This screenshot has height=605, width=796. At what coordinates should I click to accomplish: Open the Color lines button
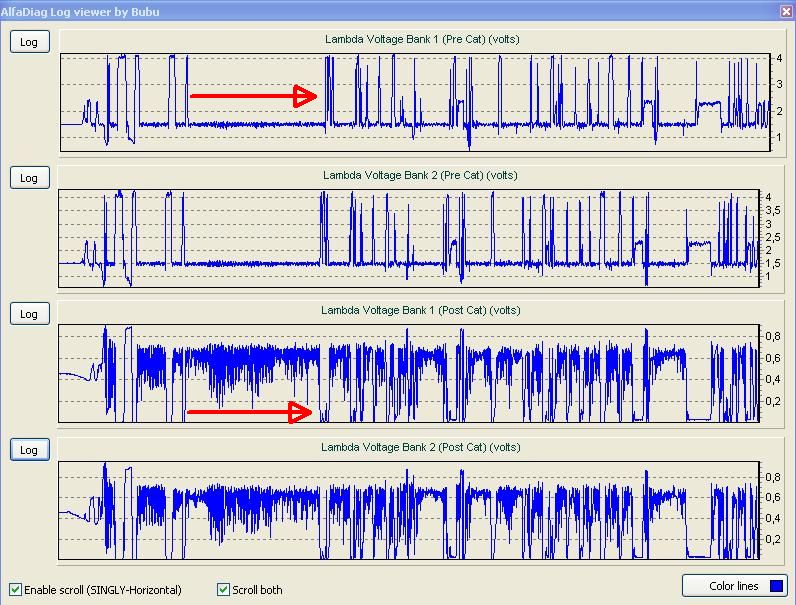click(735, 586)
